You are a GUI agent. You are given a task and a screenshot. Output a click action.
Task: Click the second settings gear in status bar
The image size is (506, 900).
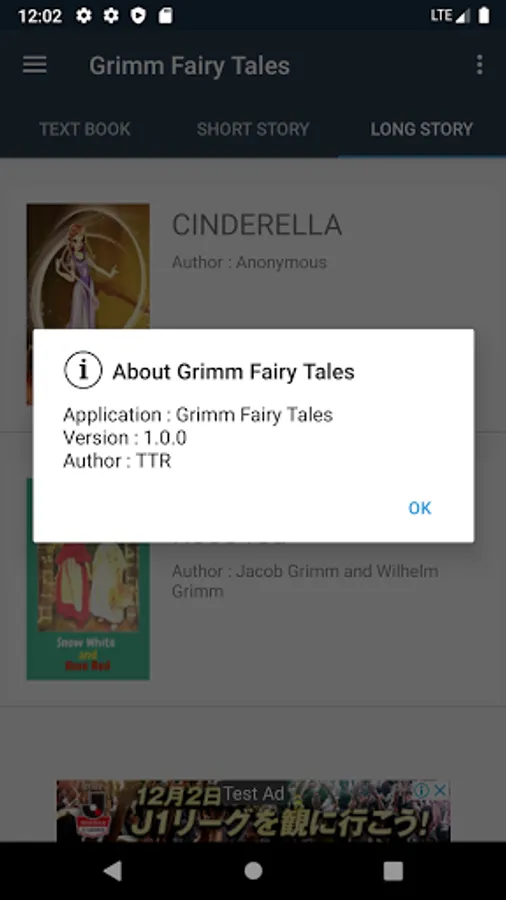[x=111, y=15]
